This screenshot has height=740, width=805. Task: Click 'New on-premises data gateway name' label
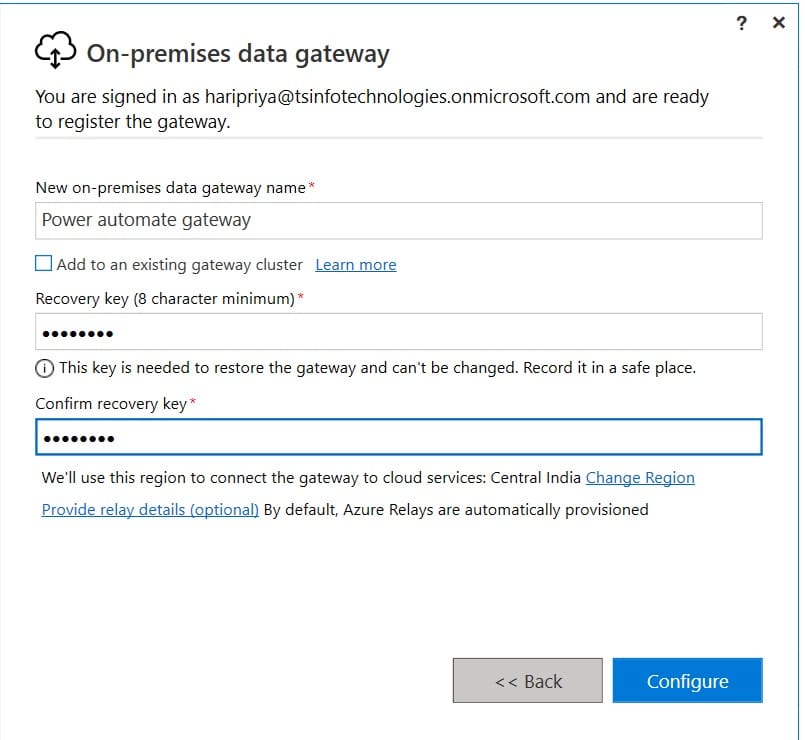pos(170,188)
